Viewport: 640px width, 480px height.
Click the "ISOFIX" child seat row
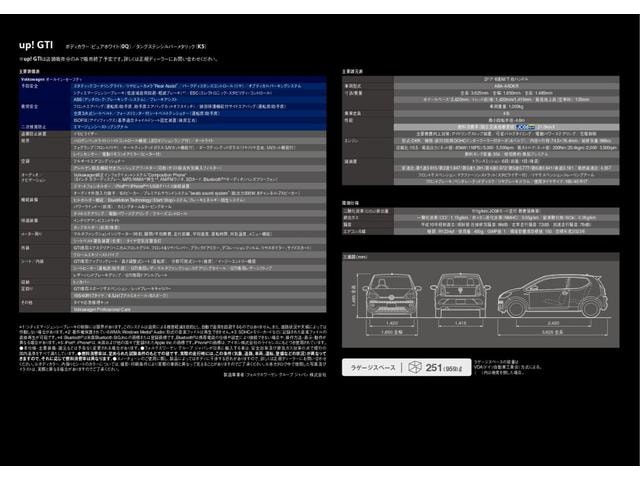199,120
